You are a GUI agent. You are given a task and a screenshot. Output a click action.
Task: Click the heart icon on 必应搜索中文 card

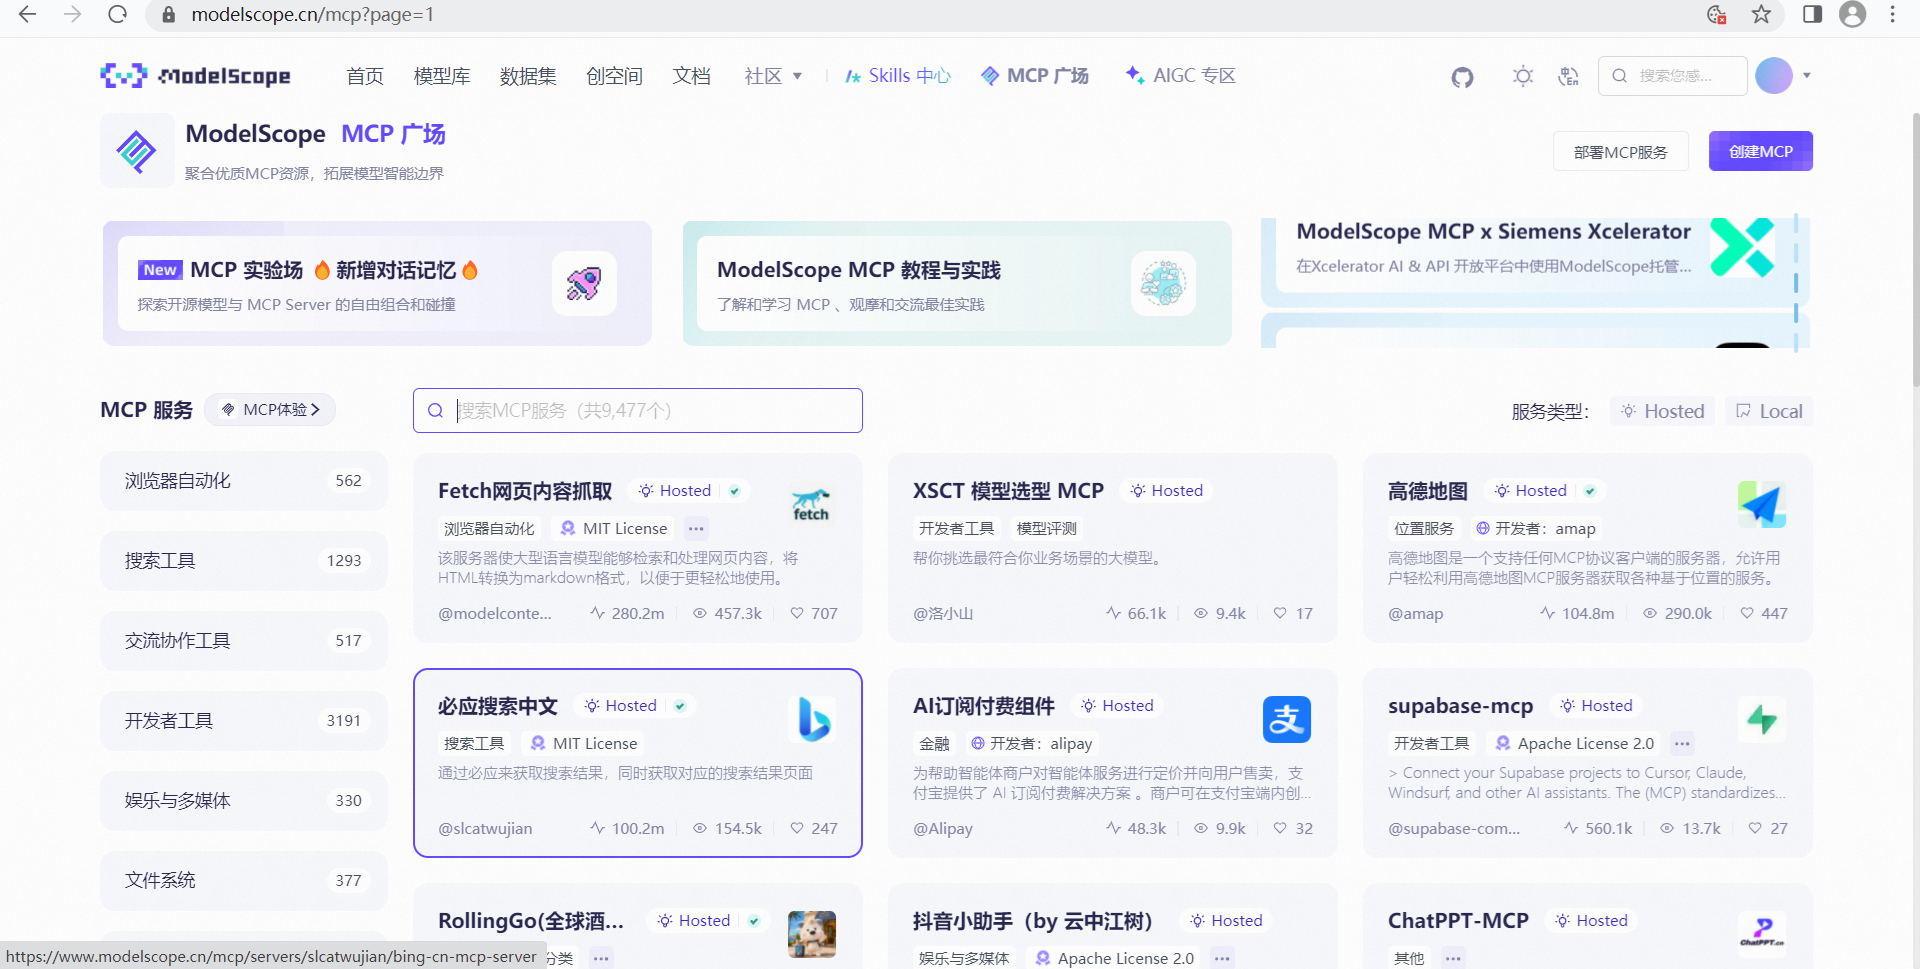797,828
